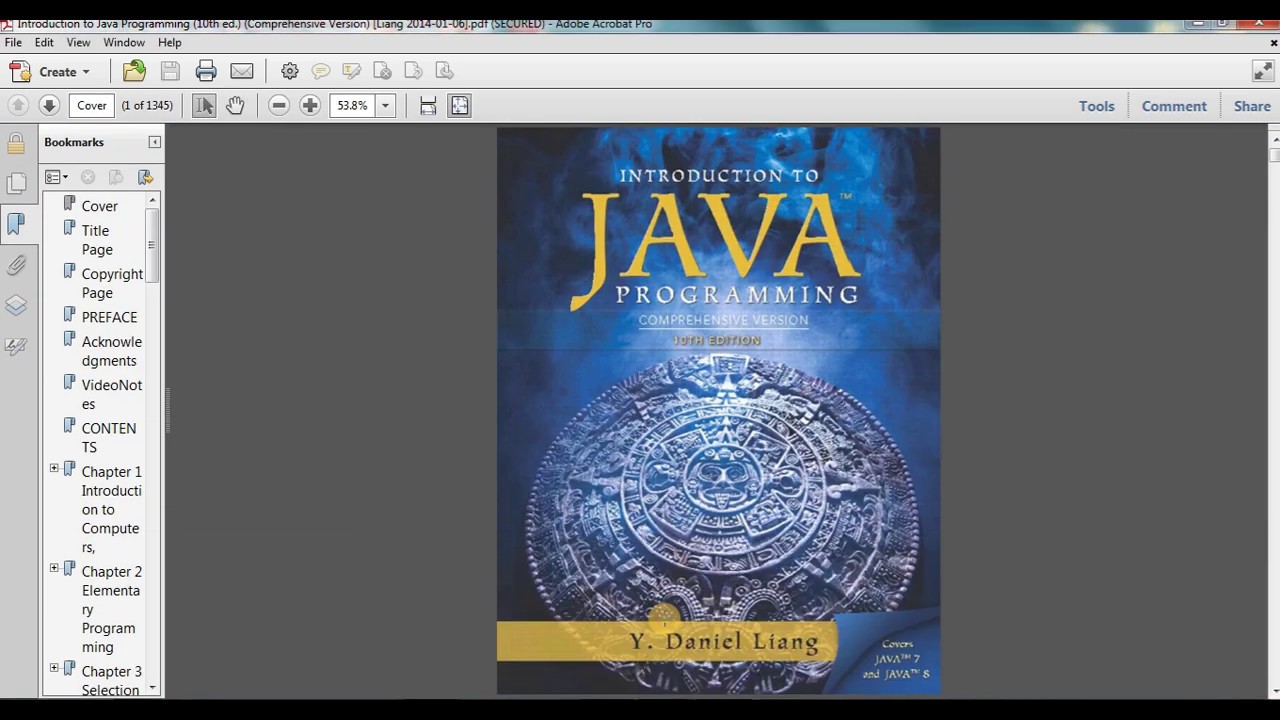Image resolution: width=1280 pixels, height=720 pixels.
Task: Open Chapter 3 Selection bookmark
Action: 111,680
